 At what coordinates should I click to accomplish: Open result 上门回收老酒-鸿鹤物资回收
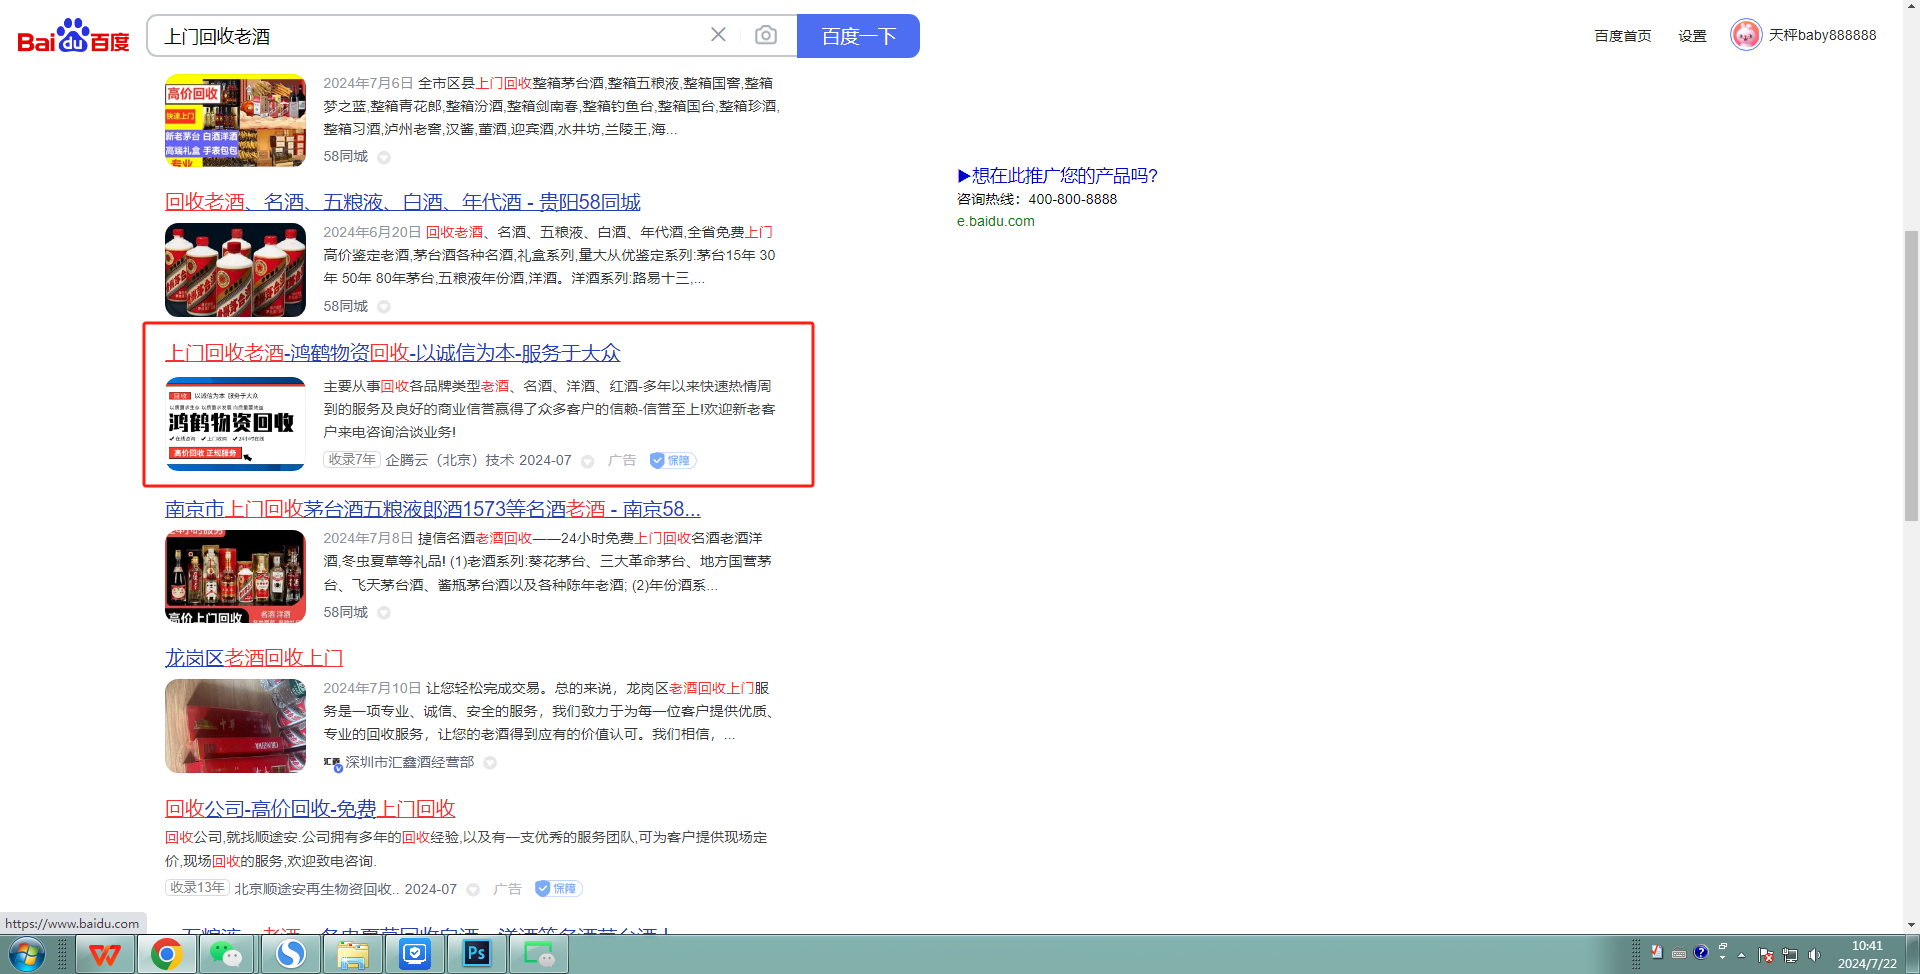click(393, 353)
